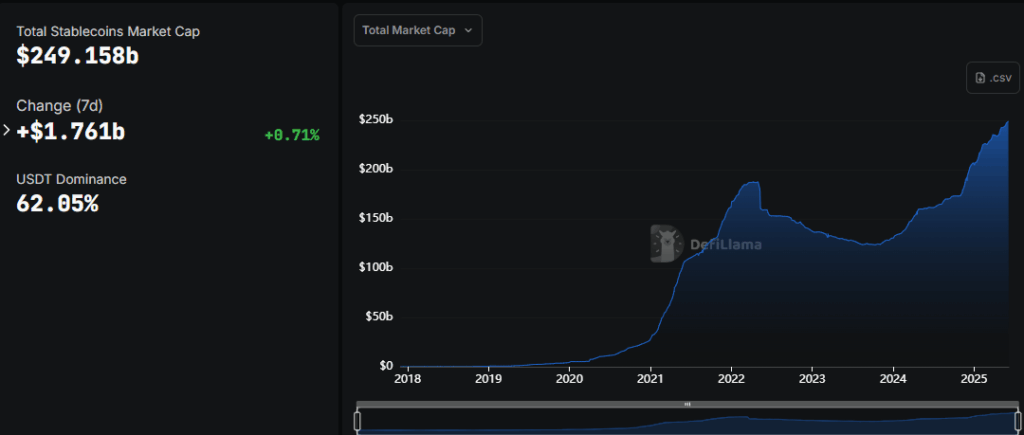1024x435 pixels.
Task: Click the 2020 label on the time axis
Action: (x=569, y=379)
